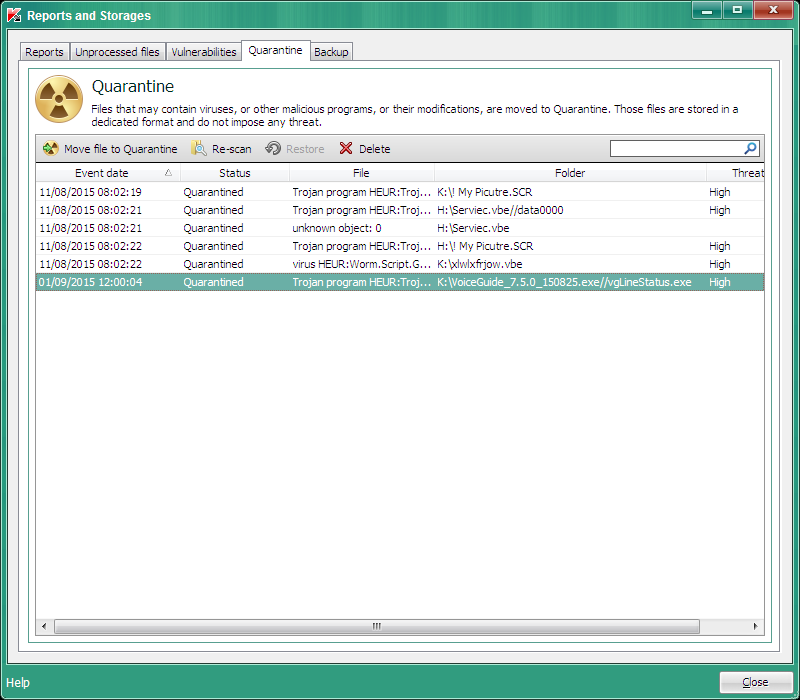This screenshot has width=800, height=700.
Task: Click the Restore arrow icon
Action: click(273, 148)
